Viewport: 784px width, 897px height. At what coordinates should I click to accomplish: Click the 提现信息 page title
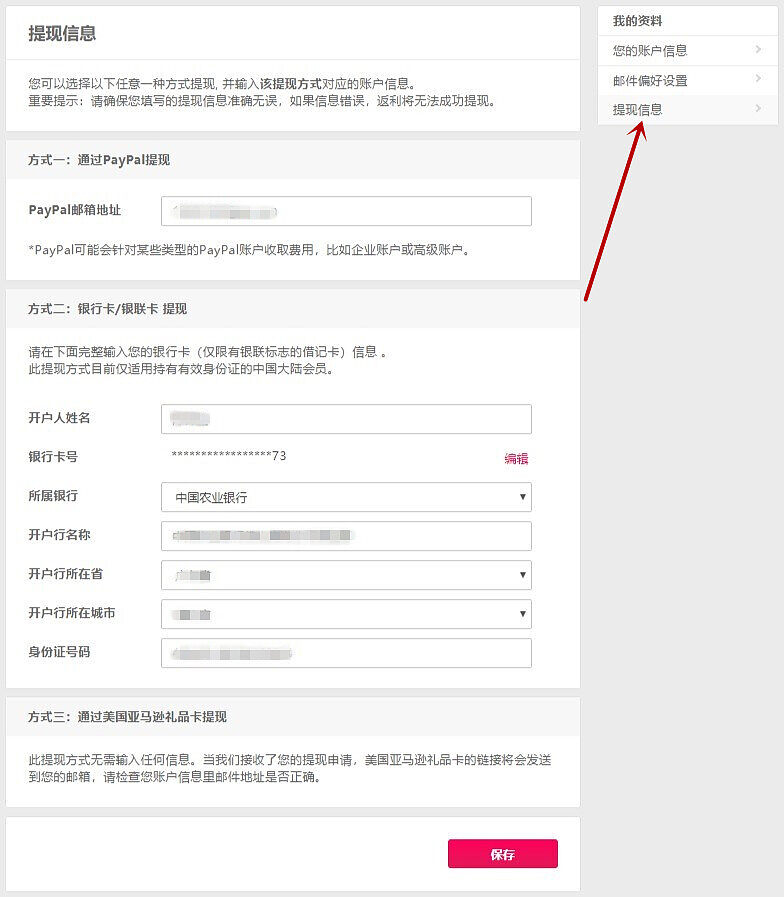tap(62, 33)
